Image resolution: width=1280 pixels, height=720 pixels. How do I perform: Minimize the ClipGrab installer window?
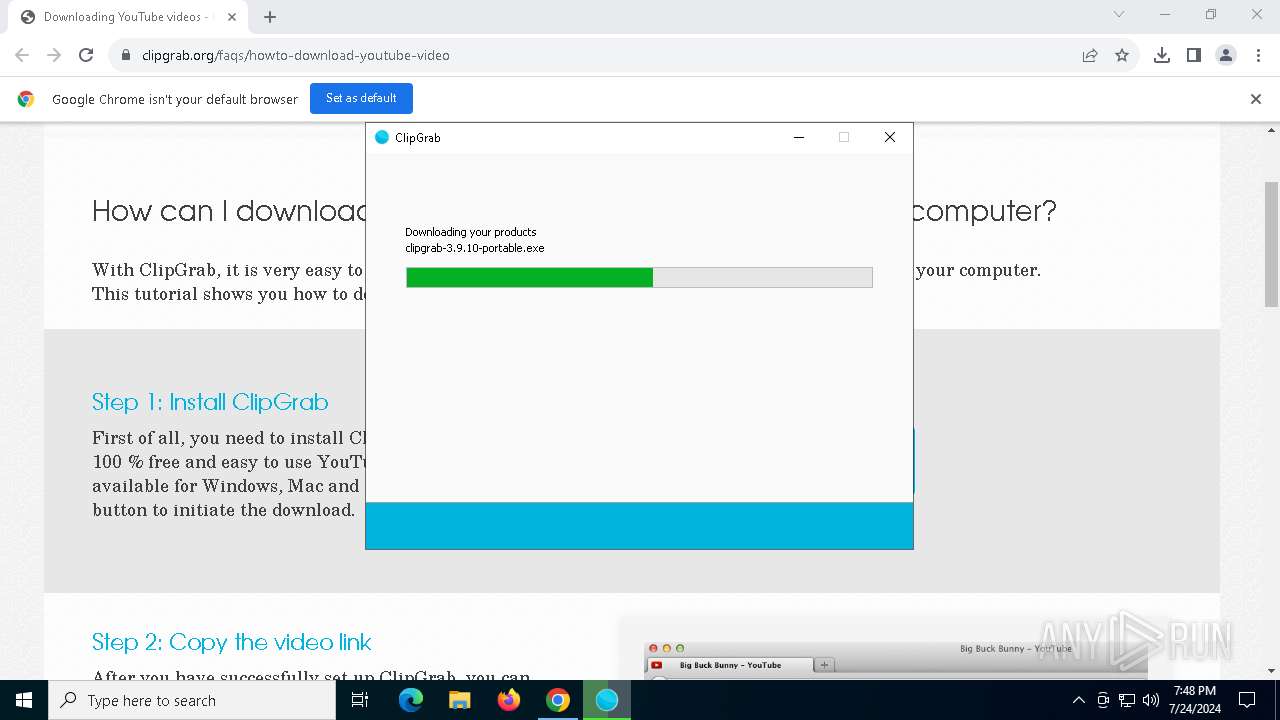point(799,137)
